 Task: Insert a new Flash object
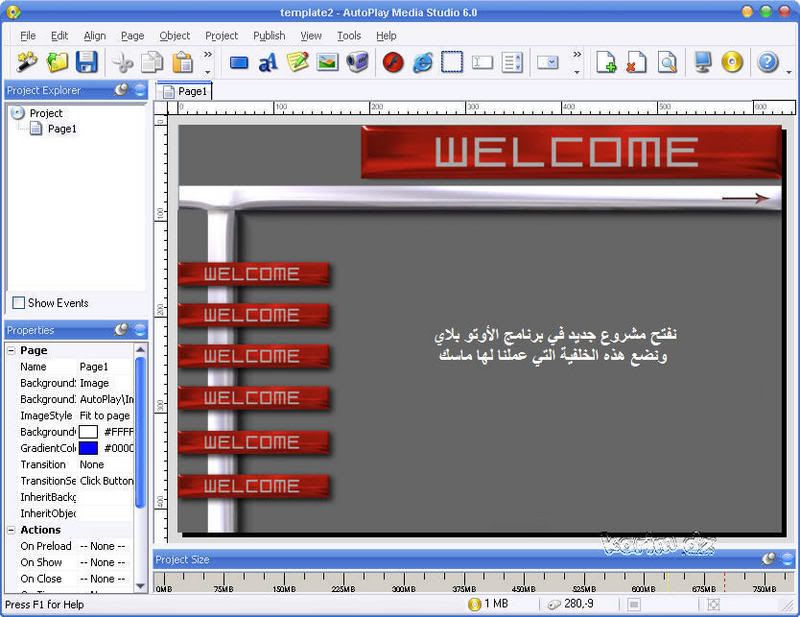coord(393,63)
